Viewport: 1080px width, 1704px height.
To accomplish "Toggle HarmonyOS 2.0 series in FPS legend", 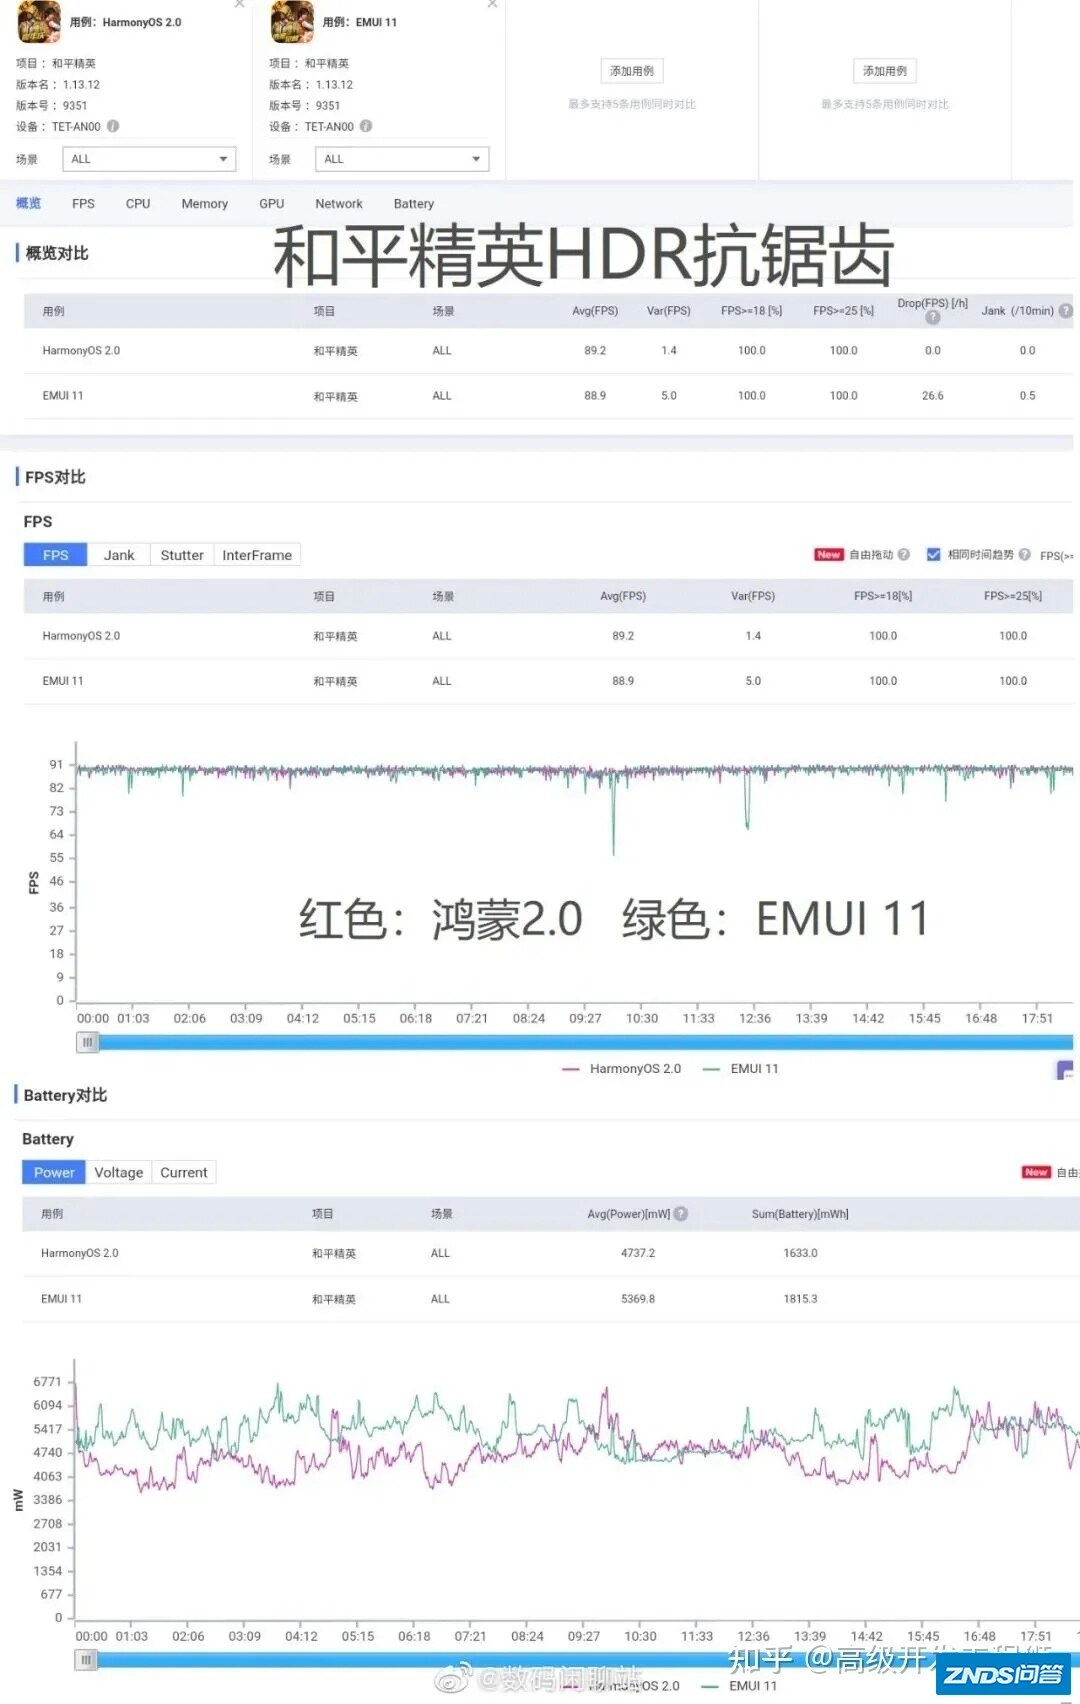I will (621, 1069).
